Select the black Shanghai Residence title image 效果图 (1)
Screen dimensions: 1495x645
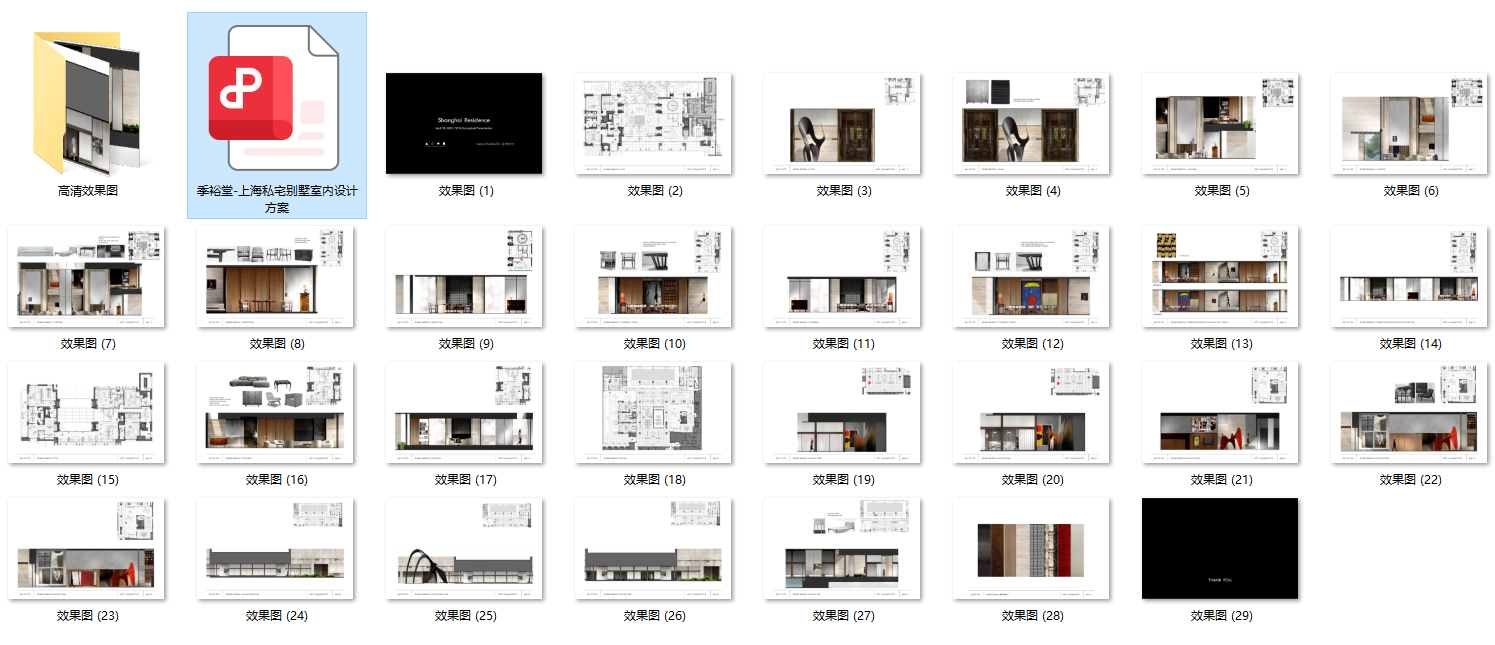(x=464, y=123)
